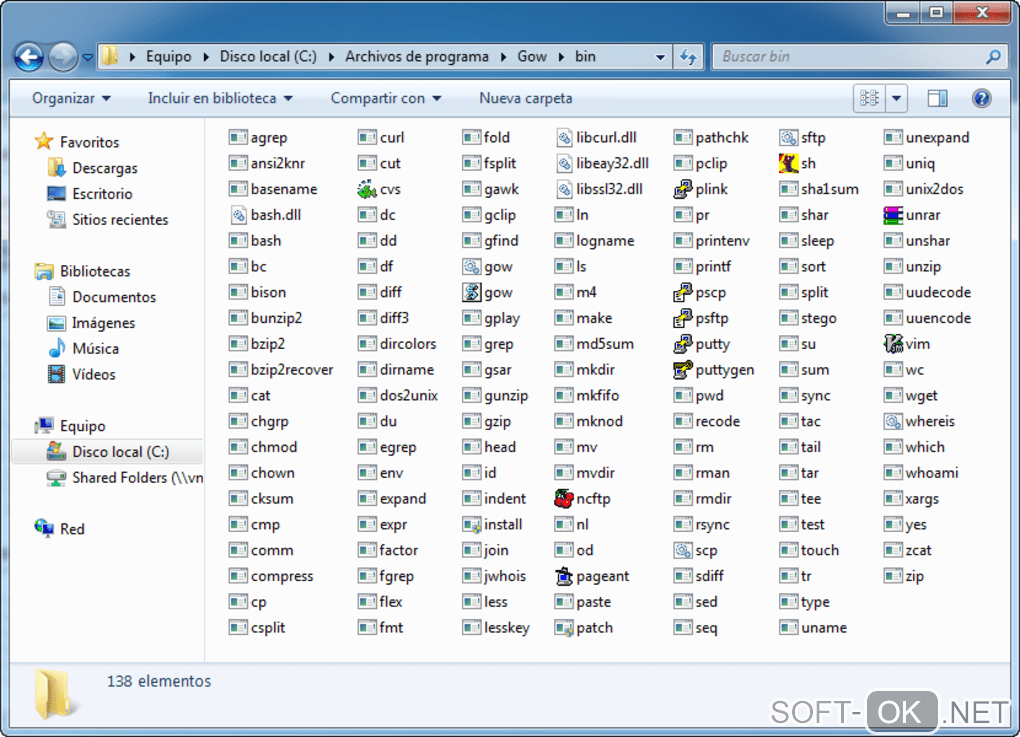The image size is (1020, 737).
Task: Select Documentos library
Action: [x=114, y=297]
